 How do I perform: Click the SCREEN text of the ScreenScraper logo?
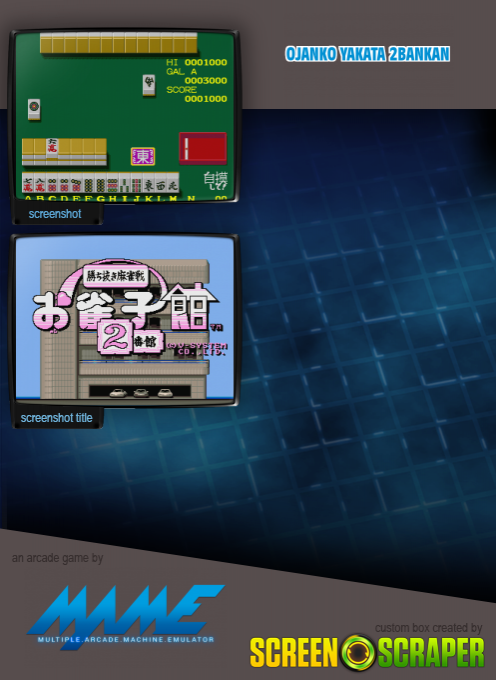294,652
